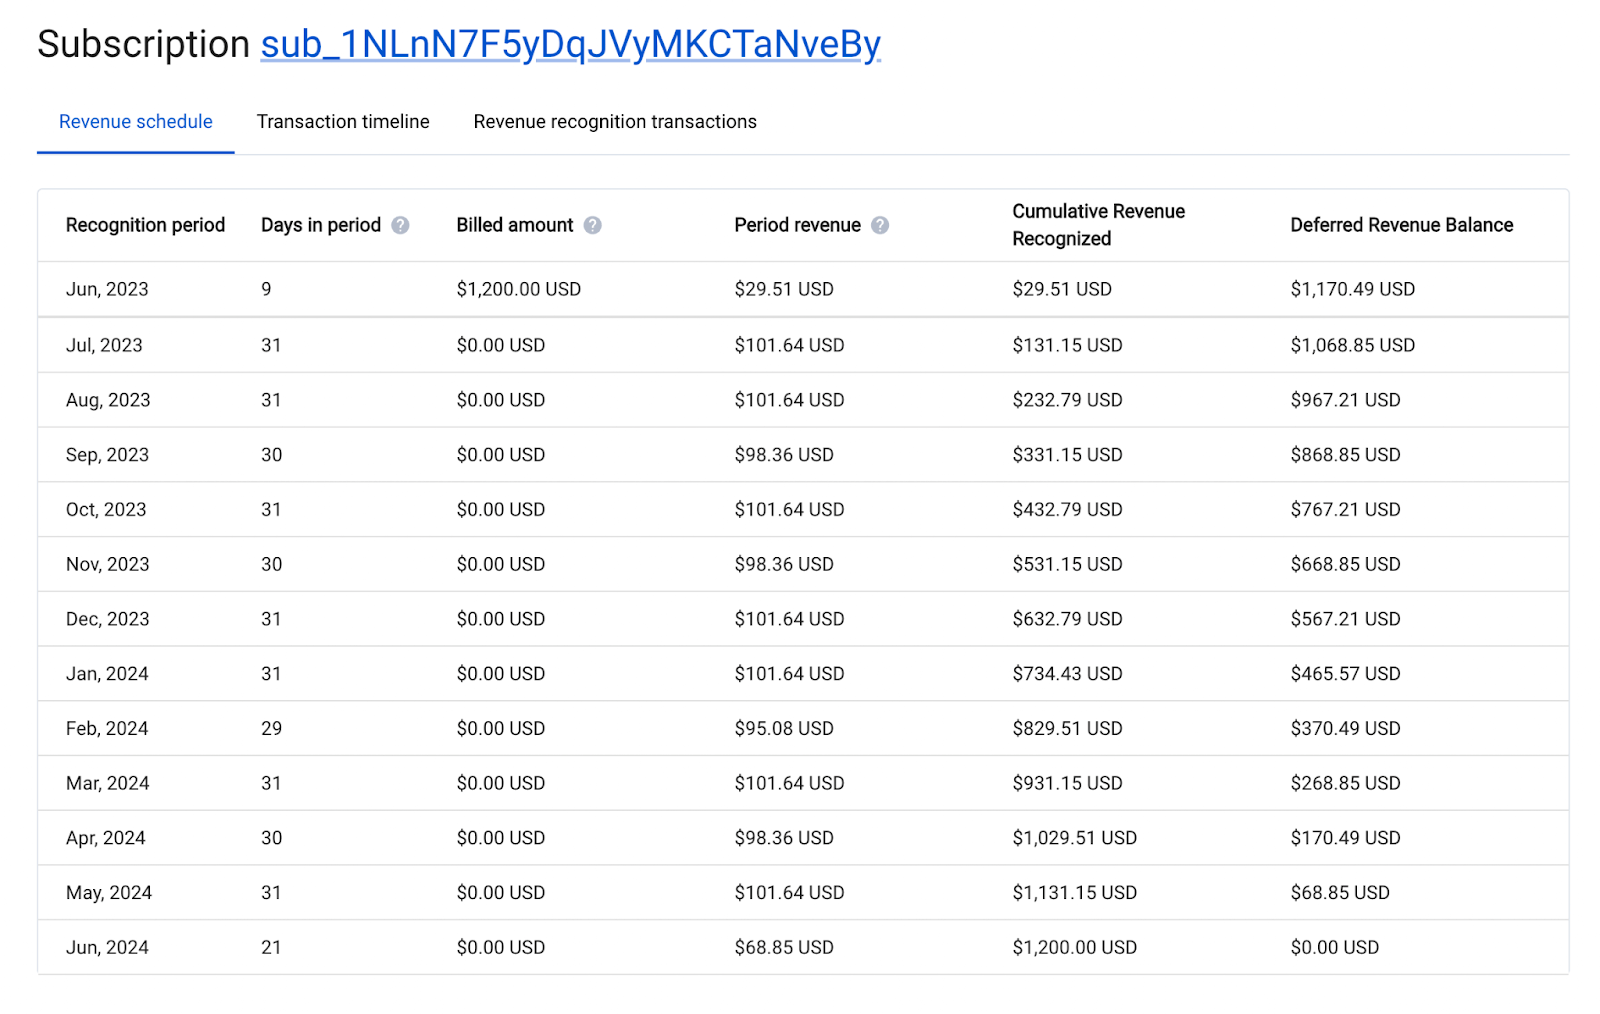Click the Days in period column header
Image resolution: width=1600 pixels, height=1014 pixels.
click(320, 225)
